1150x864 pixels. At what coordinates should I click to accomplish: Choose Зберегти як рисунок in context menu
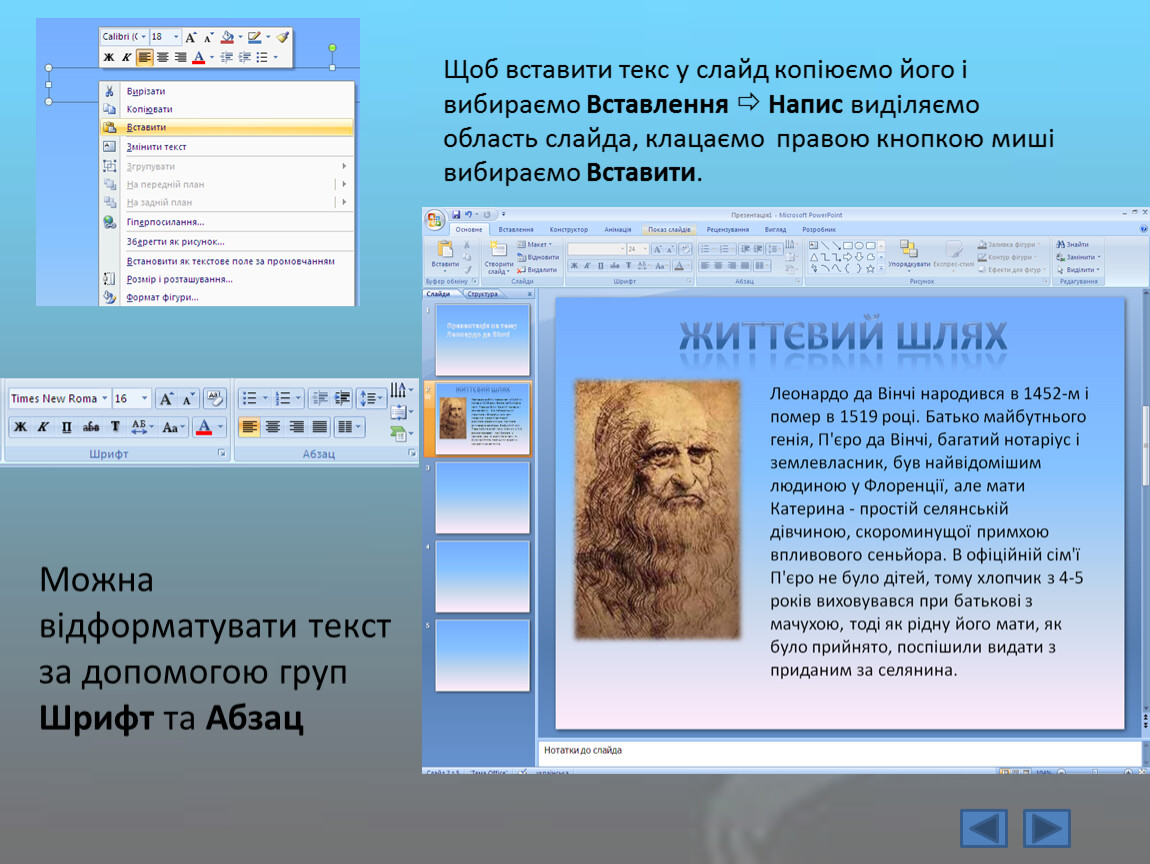pos(227,241)
